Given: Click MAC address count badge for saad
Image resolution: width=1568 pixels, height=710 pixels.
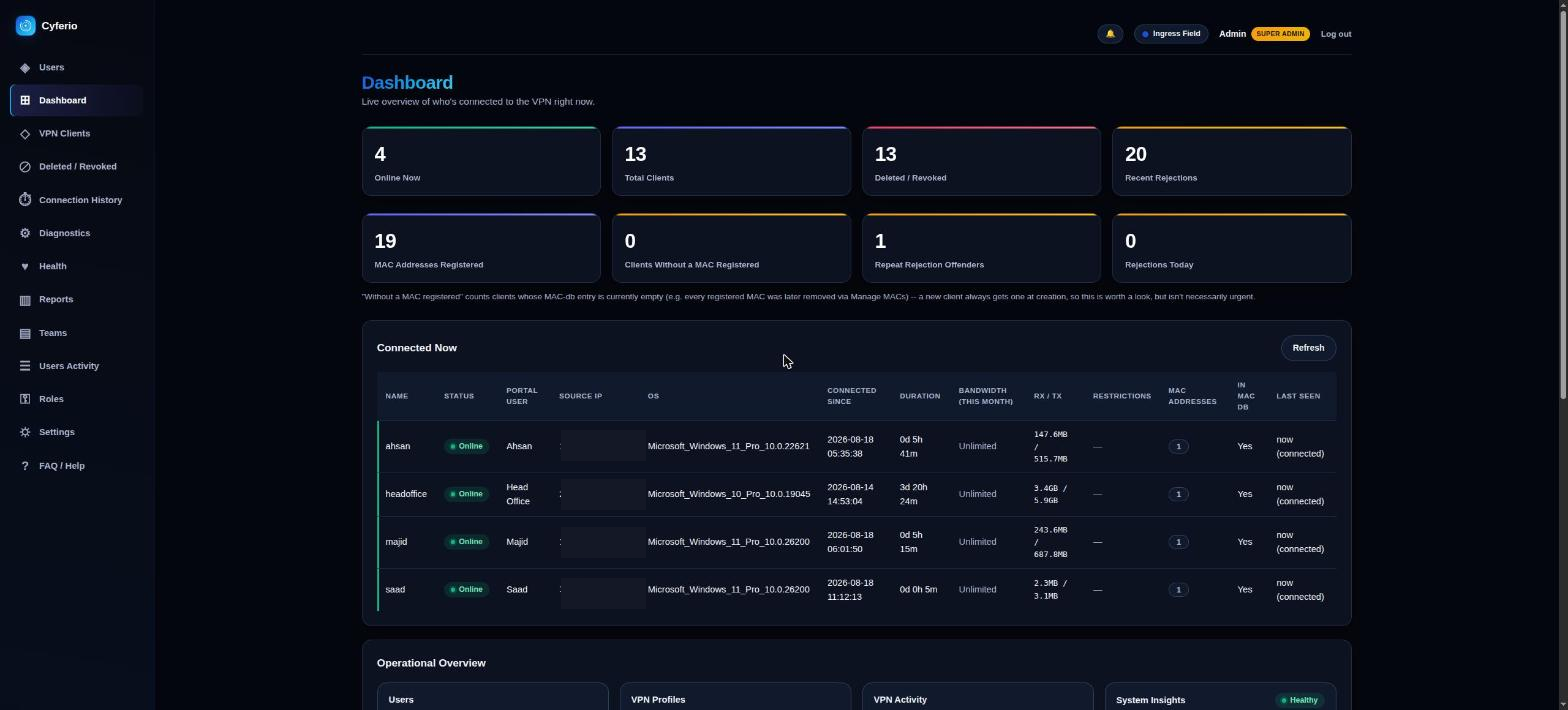Looking at the screenshot, I should (x=1178, y=590).
